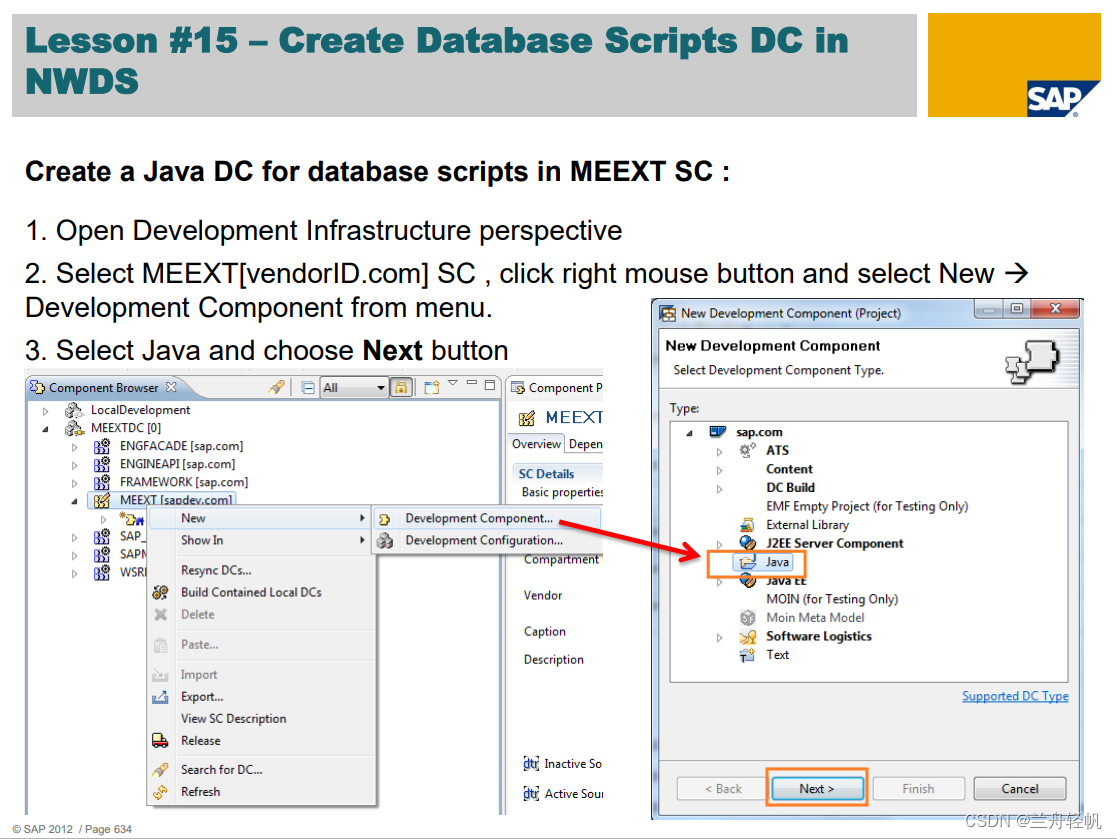Screen dimensions: 1117x839
Task: Collapse the sap.com node in the dialog
Action: pyautogui.click(x=690, y=433)
